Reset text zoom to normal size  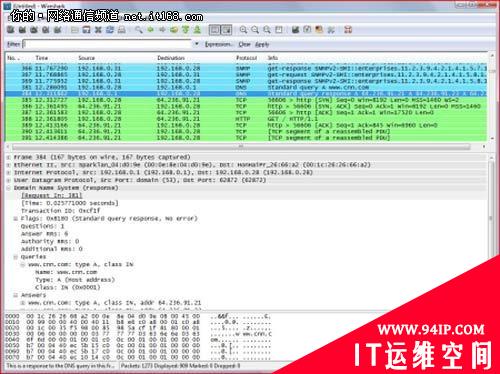267,30
